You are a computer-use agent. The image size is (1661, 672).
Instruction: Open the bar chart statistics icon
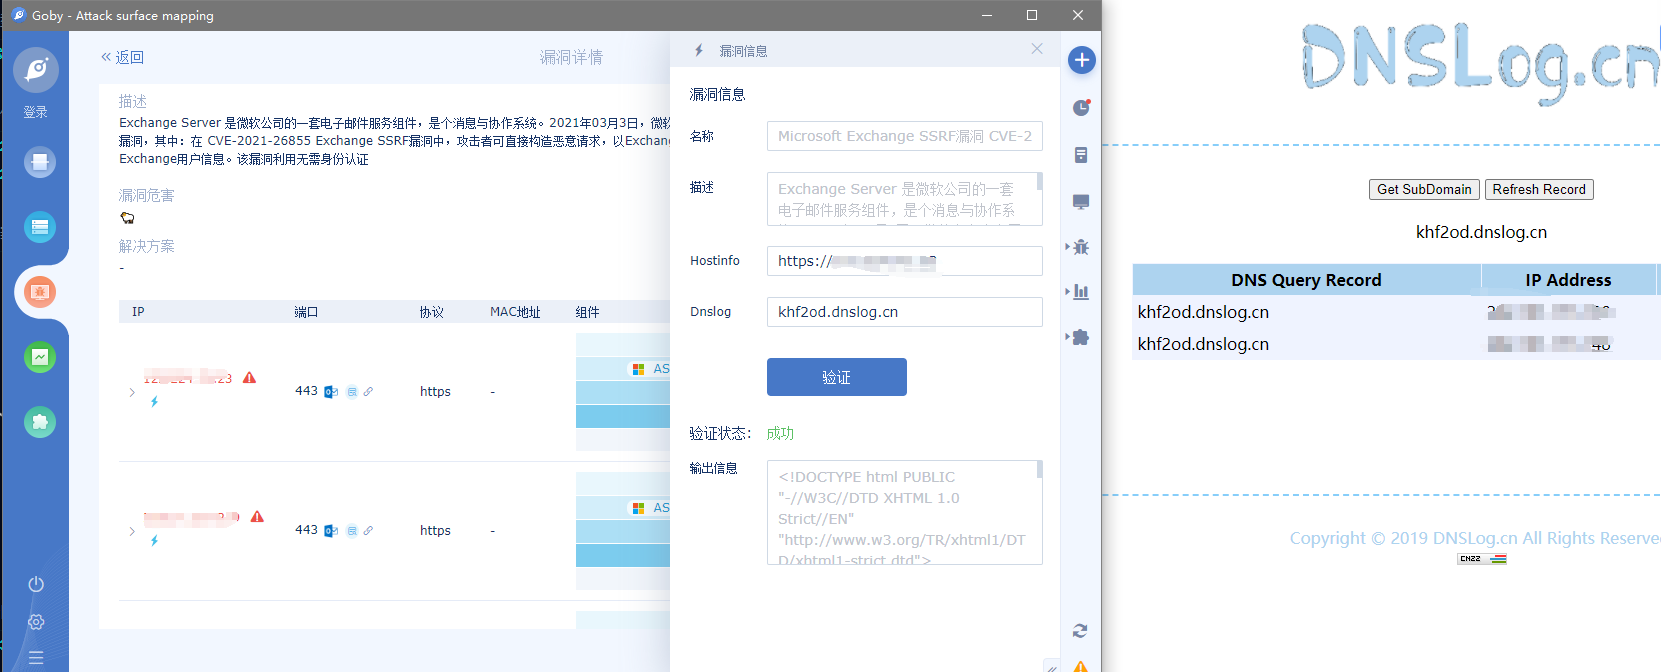point(1081,292)
